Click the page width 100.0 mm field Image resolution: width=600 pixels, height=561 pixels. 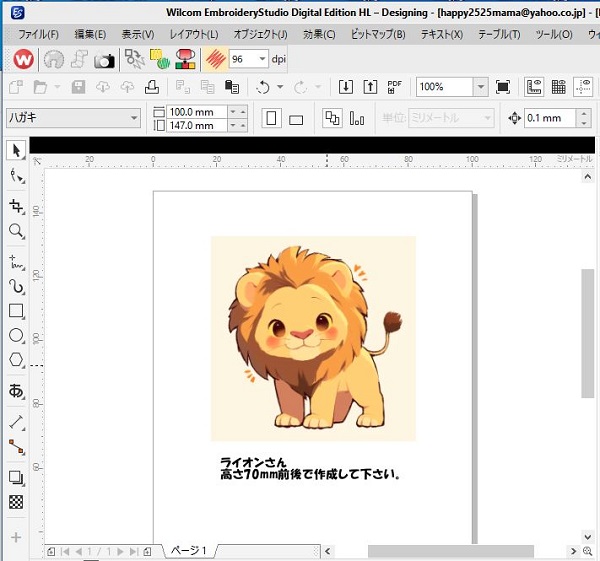197,112
